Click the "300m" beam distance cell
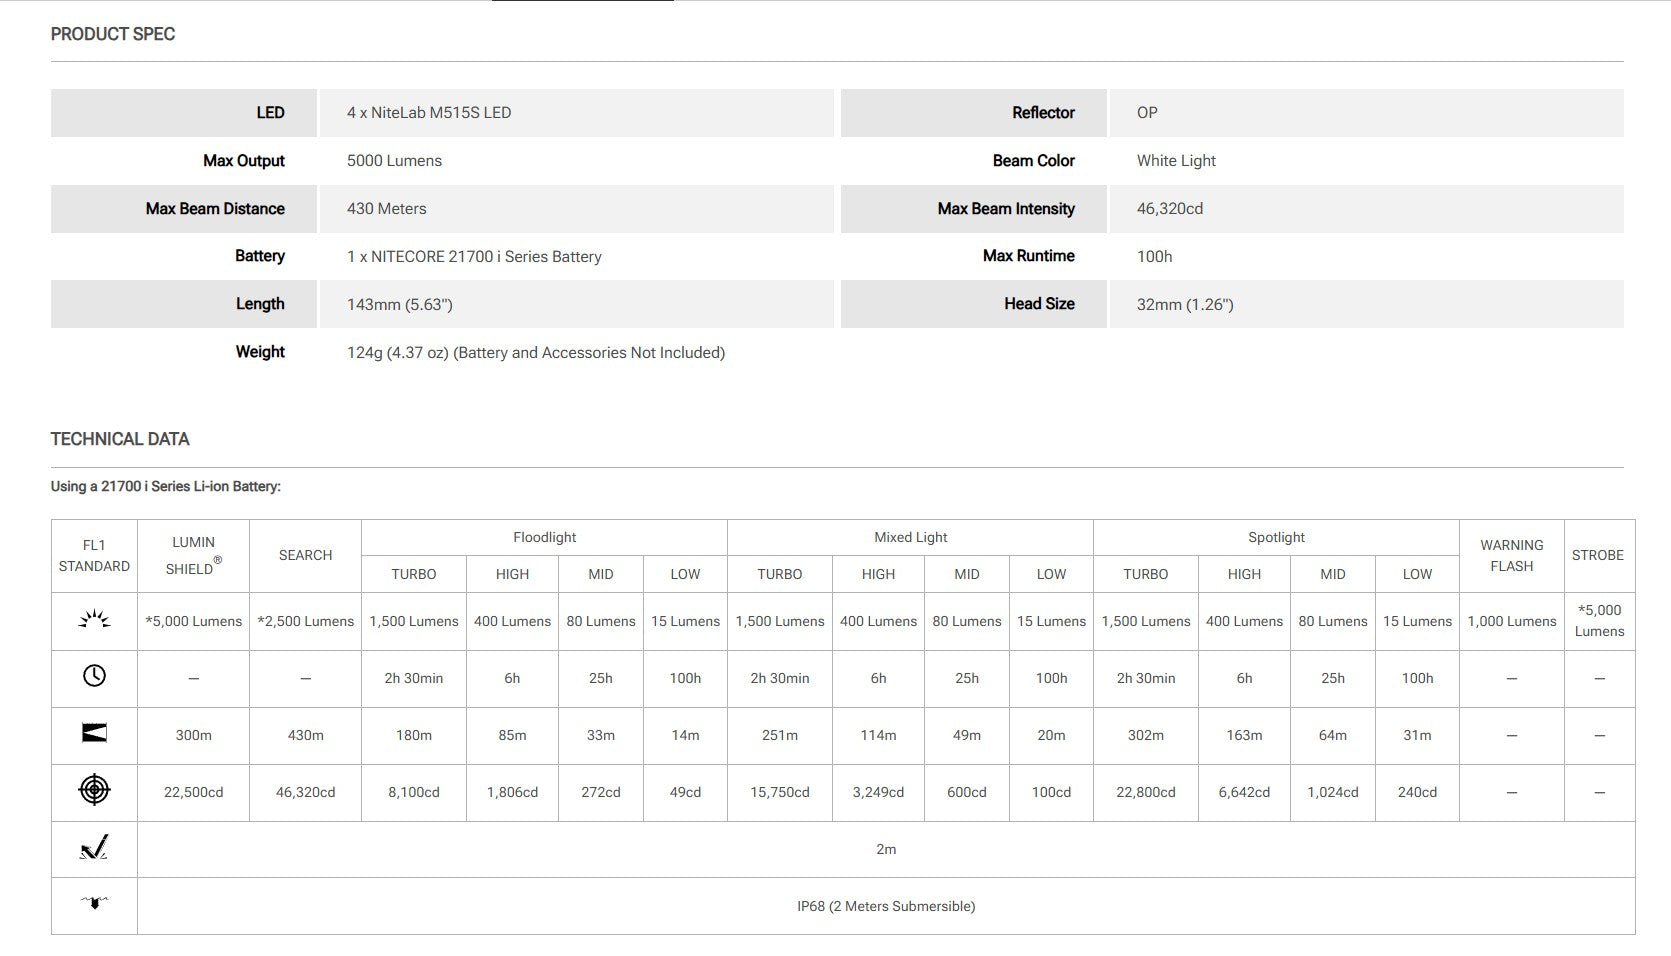This screenshot has width=1671, height=956. click(x=193, y=735)
